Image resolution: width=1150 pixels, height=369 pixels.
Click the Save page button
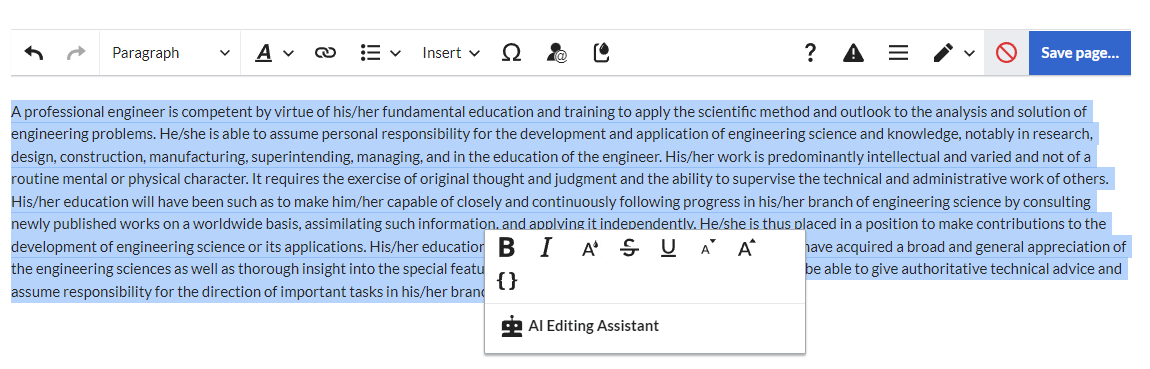tap(1080, 53)
